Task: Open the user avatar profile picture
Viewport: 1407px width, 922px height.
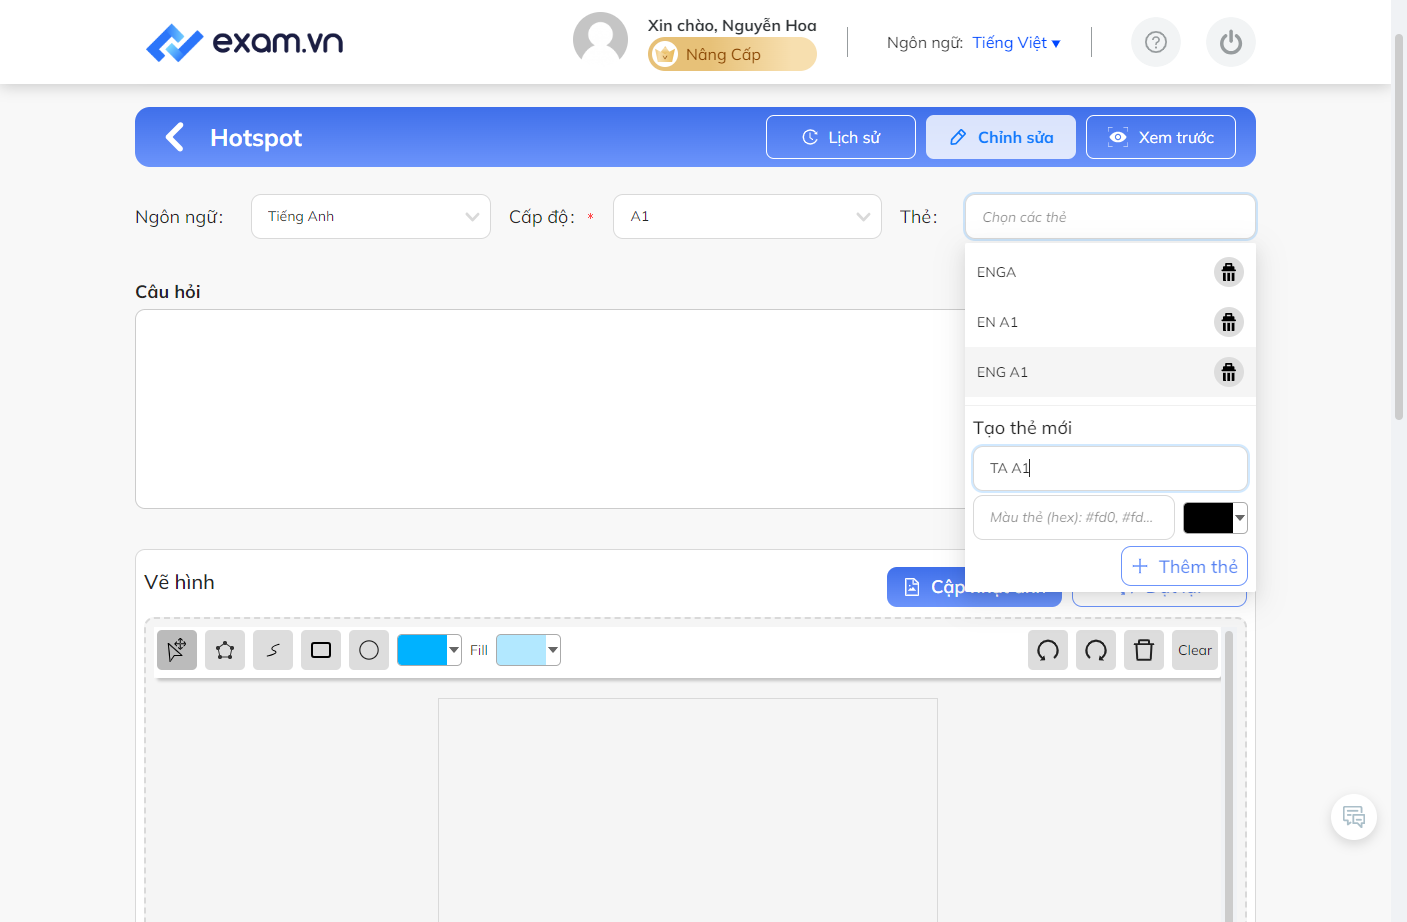Action: coord(600,40)
